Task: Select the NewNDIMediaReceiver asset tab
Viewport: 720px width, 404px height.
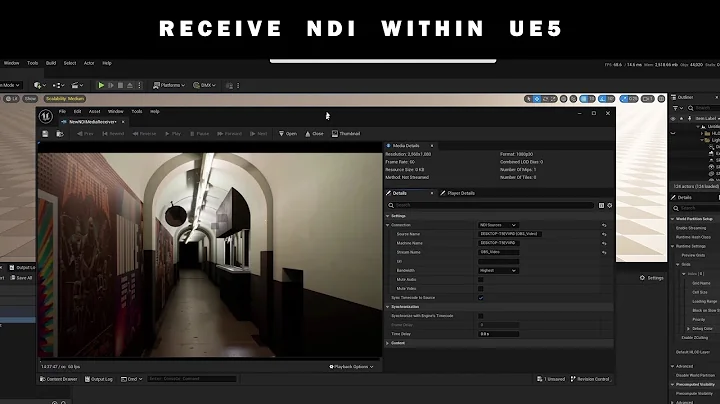Action: click(x=92, y=122)
